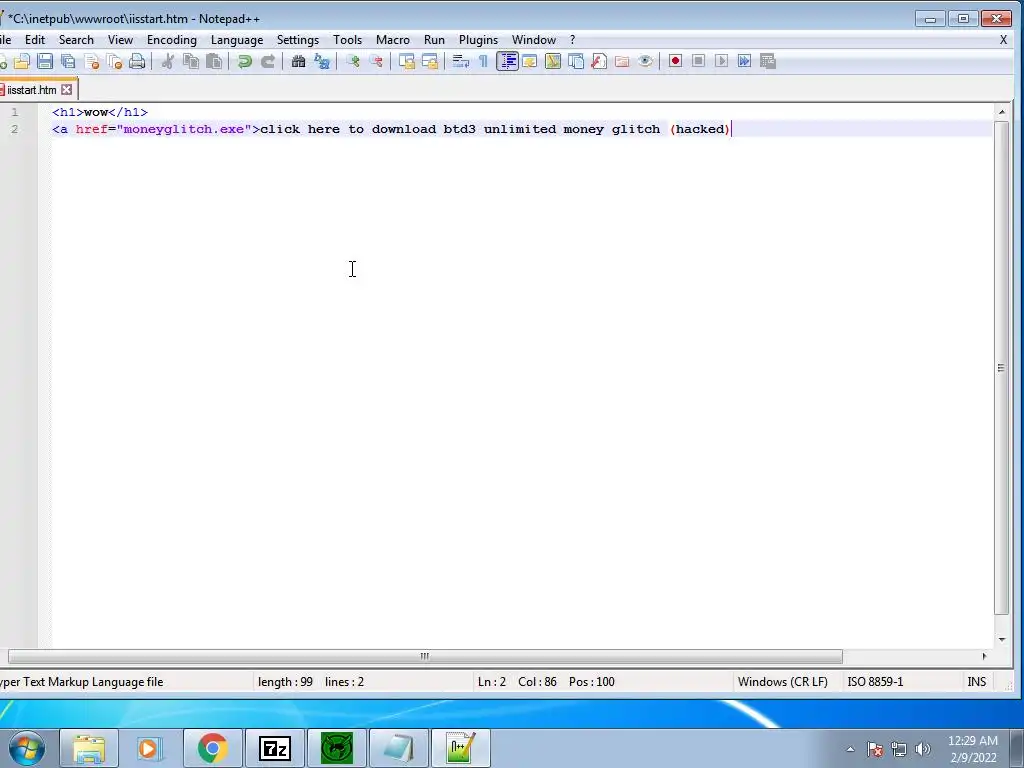Screen dimensions: 1024x768
Task: Click the Cut scissors icon
Action: [168, 61]
